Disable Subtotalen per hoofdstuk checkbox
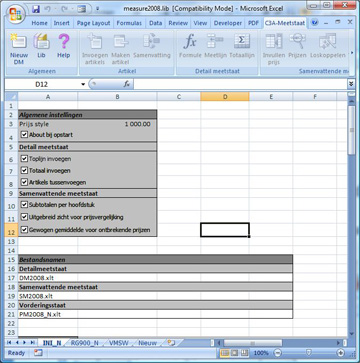360x363 pixels. tap(24, 204)
